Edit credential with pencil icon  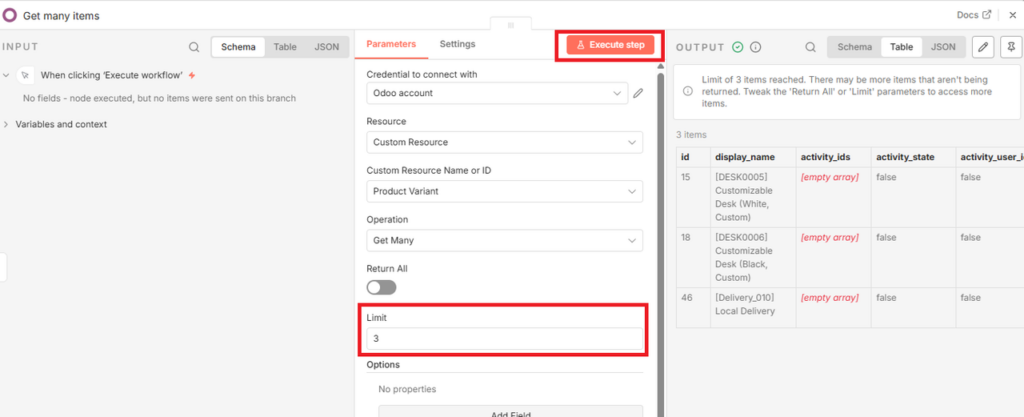click(x=638, y=93)
